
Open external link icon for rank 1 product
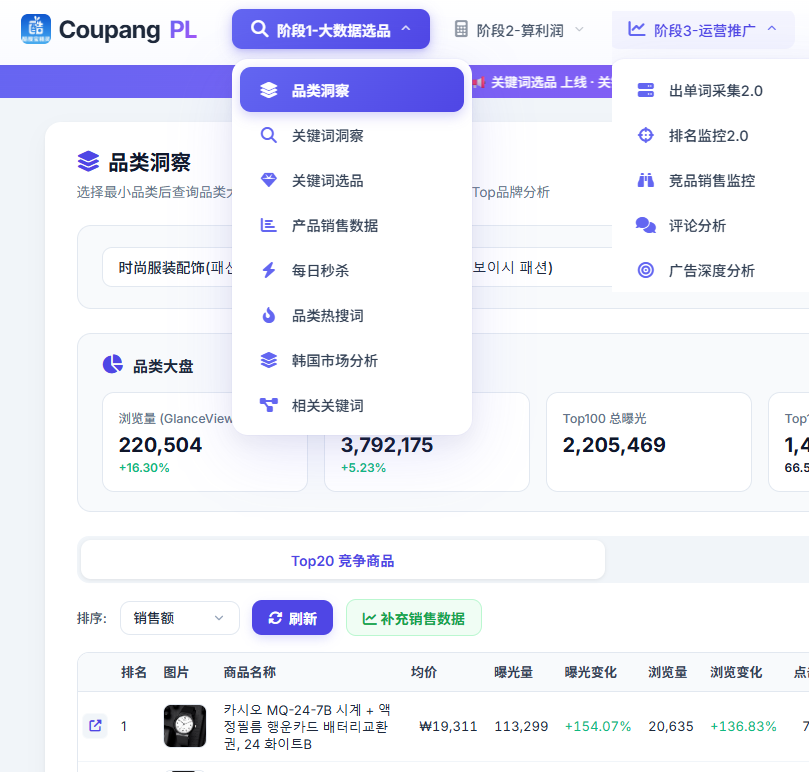coord(95,726)
